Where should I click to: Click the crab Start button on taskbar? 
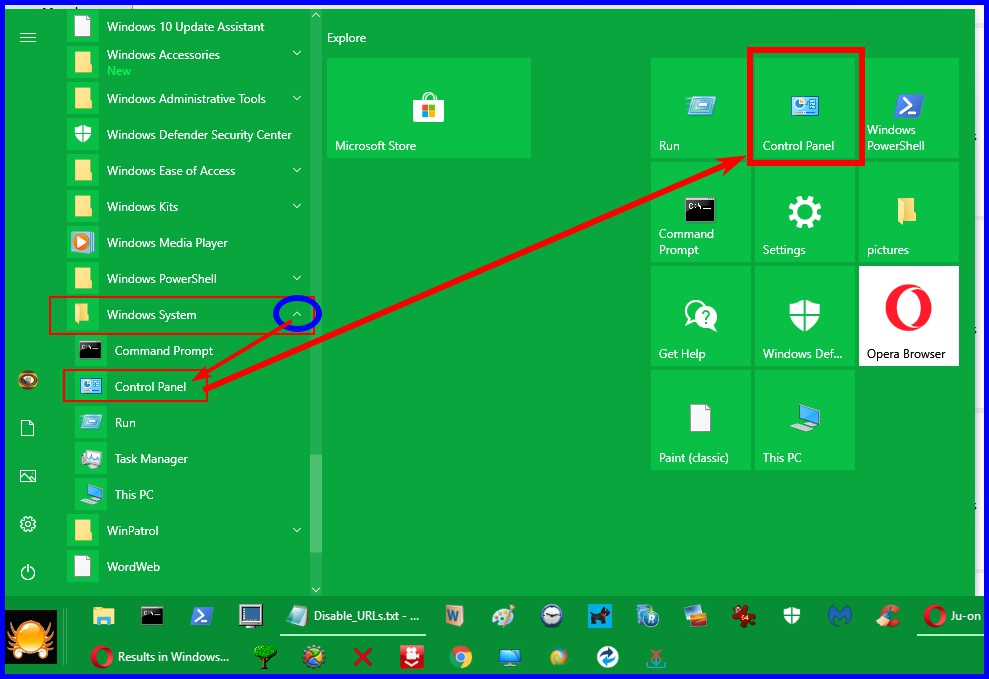31,637
